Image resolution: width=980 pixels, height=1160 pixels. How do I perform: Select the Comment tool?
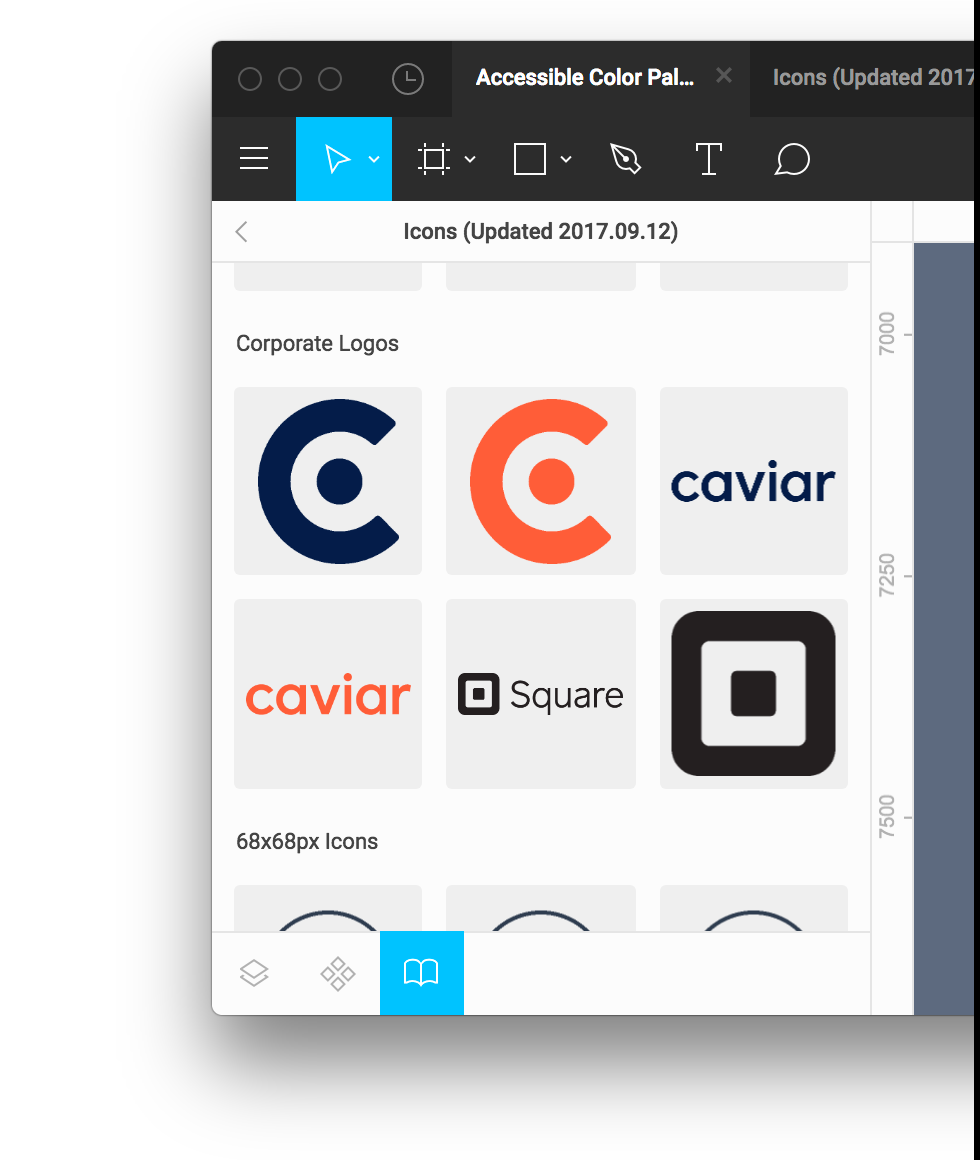point(792,159)
